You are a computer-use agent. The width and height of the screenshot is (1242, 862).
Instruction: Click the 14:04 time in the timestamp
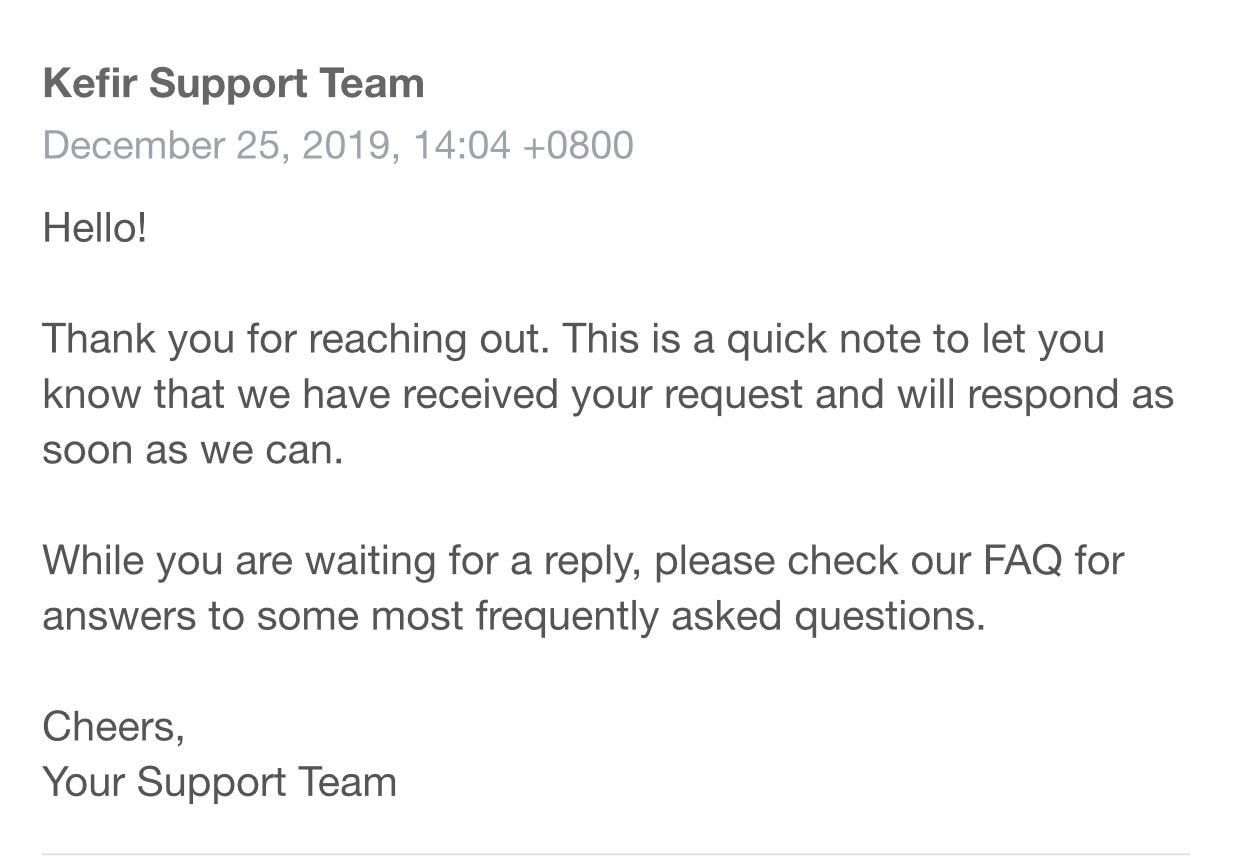pos(461,146)
